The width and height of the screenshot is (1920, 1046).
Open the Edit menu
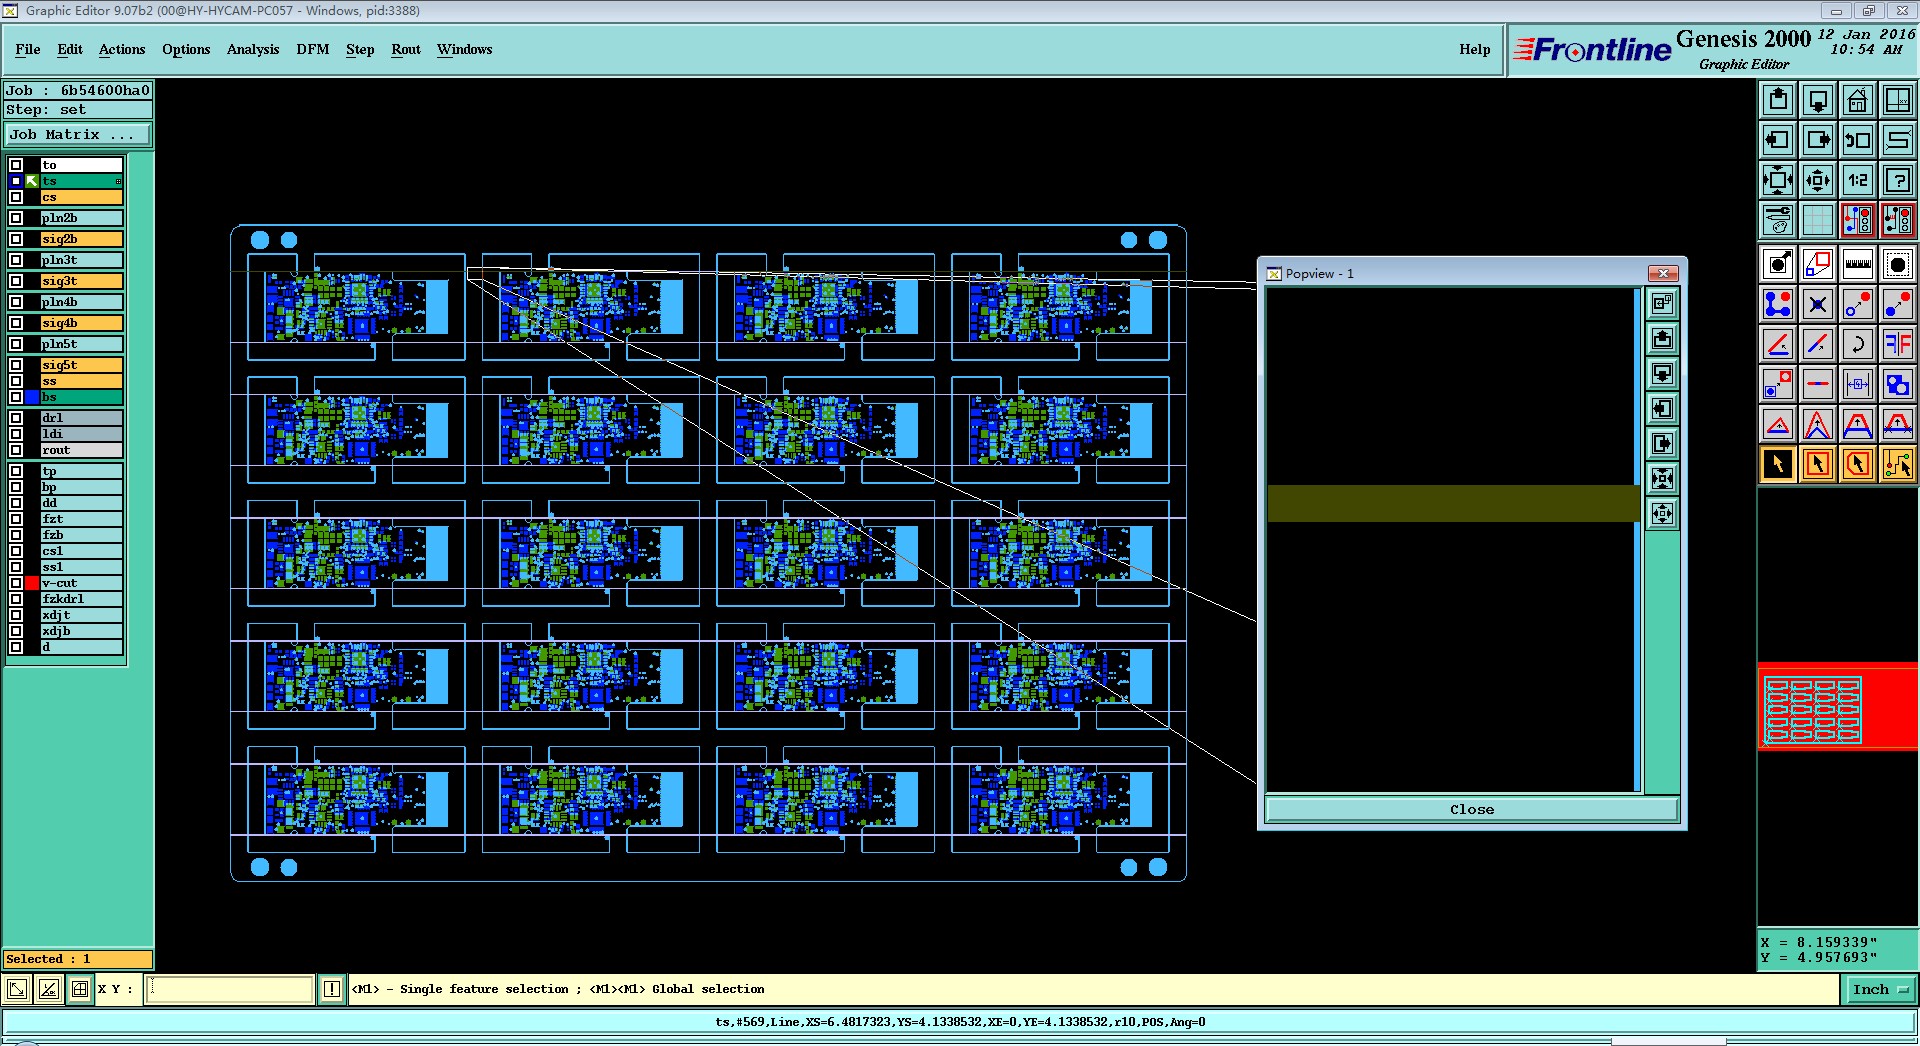[x=70, y=49]
